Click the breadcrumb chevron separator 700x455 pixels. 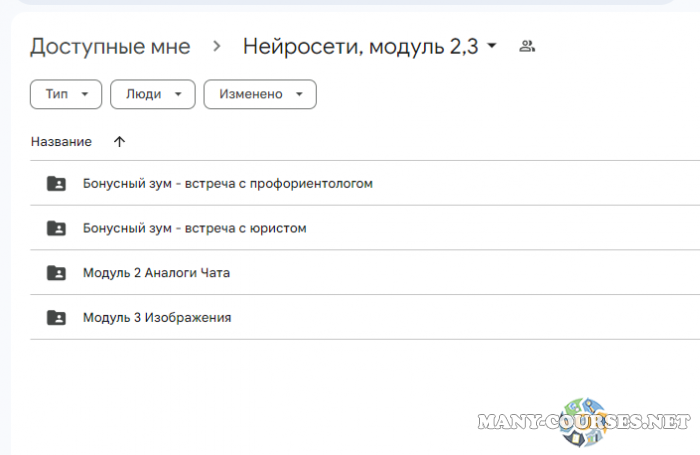(x=216, y=46)
